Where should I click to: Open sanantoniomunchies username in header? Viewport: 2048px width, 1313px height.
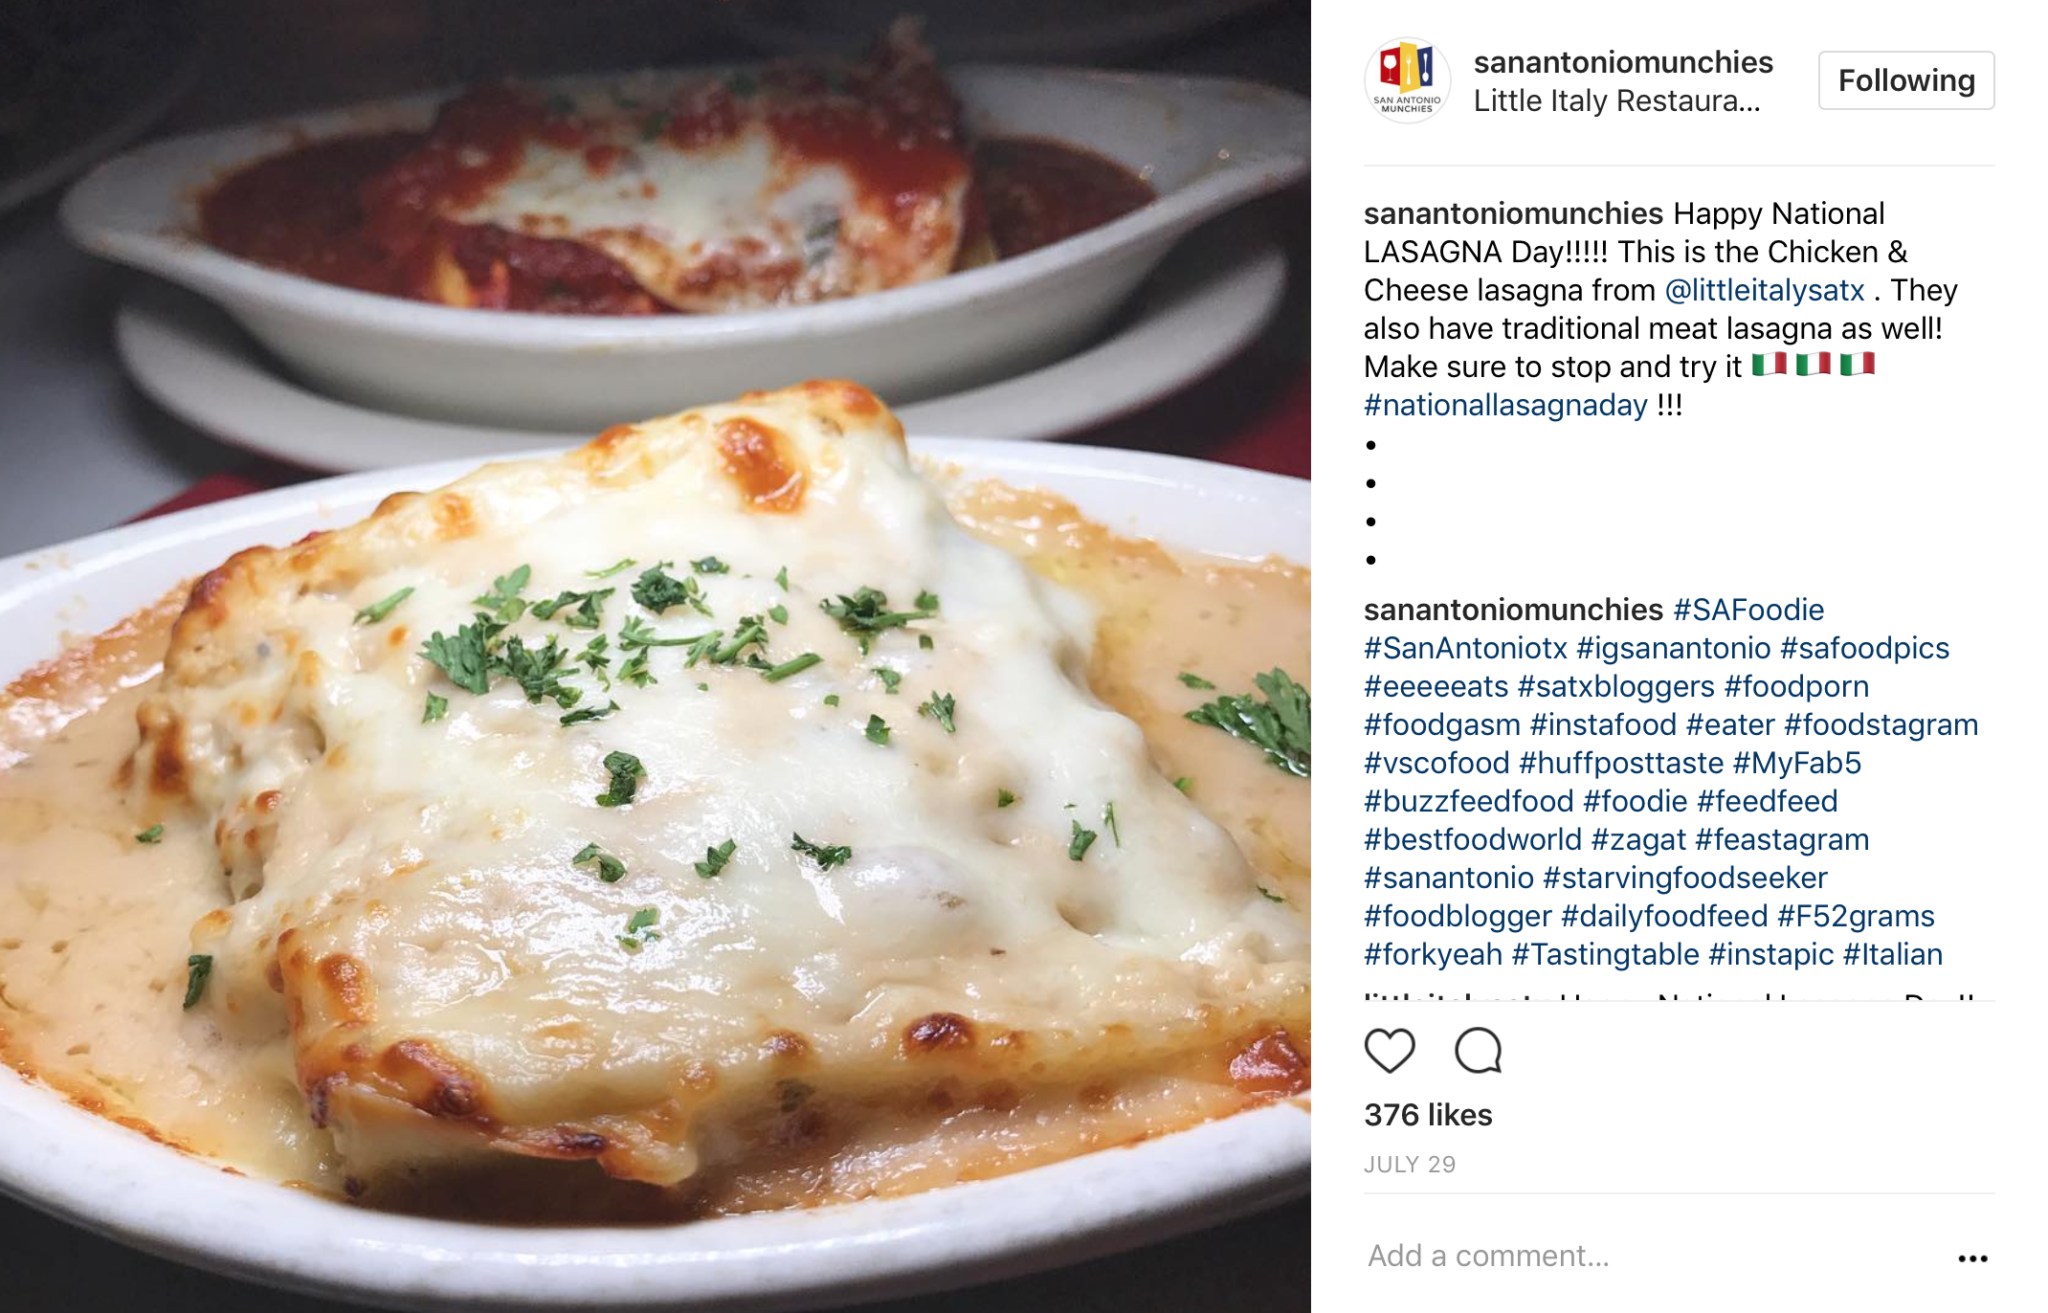click(x=1623, y=62)
